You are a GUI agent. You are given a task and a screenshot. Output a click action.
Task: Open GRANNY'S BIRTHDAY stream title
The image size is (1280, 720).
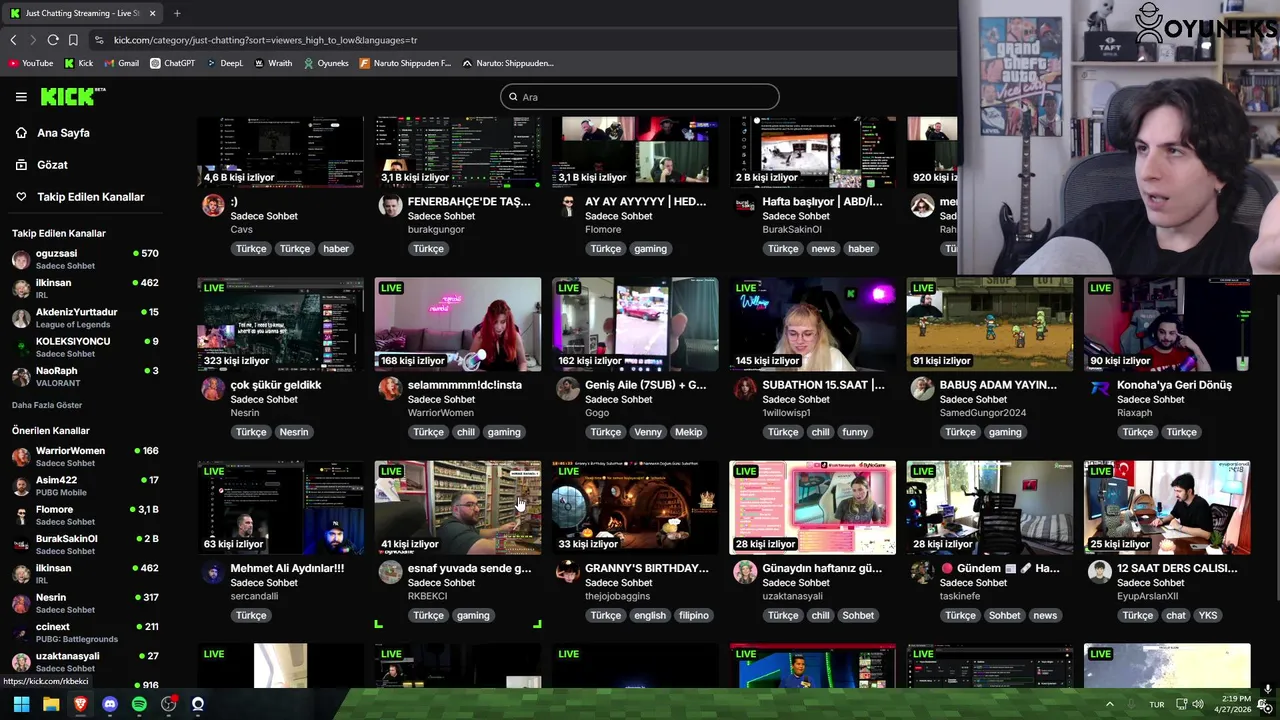coord(647,568)
